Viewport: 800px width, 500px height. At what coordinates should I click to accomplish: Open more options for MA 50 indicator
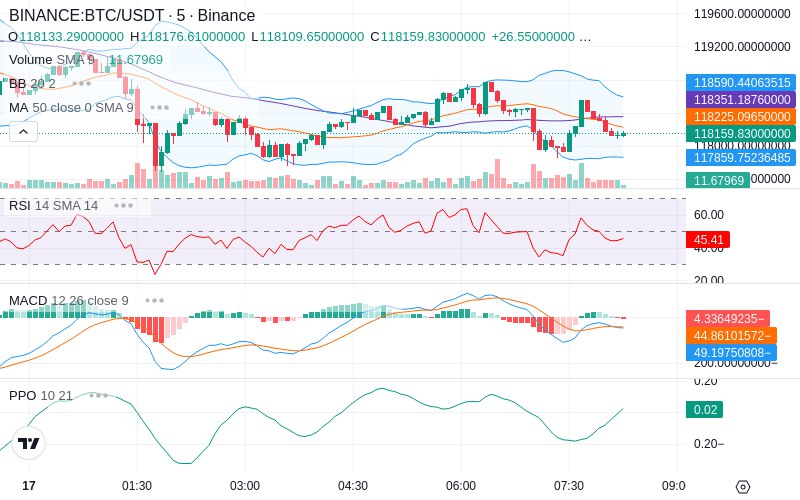pos(160,108)
